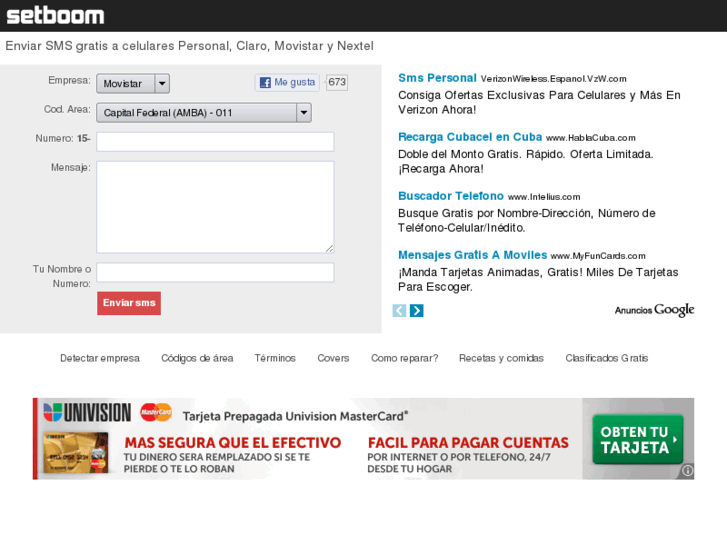727x545 pixels.
Task: Click the ad info icon on banner
Action: click(x=688, y=471)
